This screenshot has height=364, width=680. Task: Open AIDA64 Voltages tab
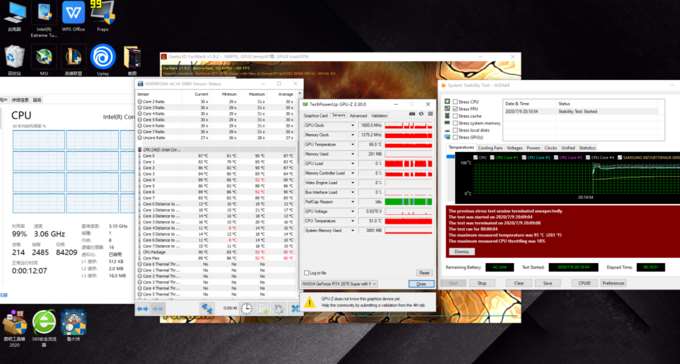pyautogui.click(x=514, y=148)
